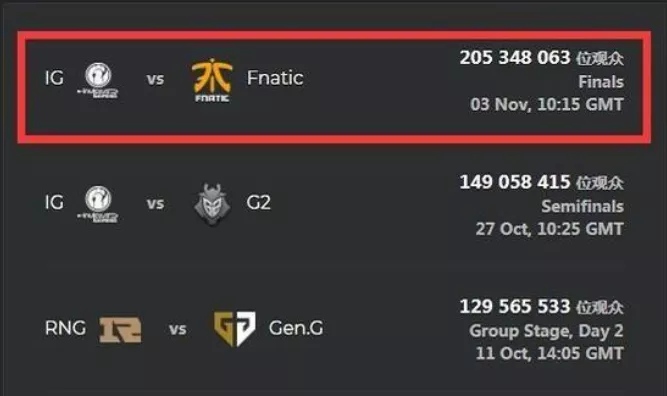Select the RNG team name text
Screen dimensions: 667x396
click(66, 328)
